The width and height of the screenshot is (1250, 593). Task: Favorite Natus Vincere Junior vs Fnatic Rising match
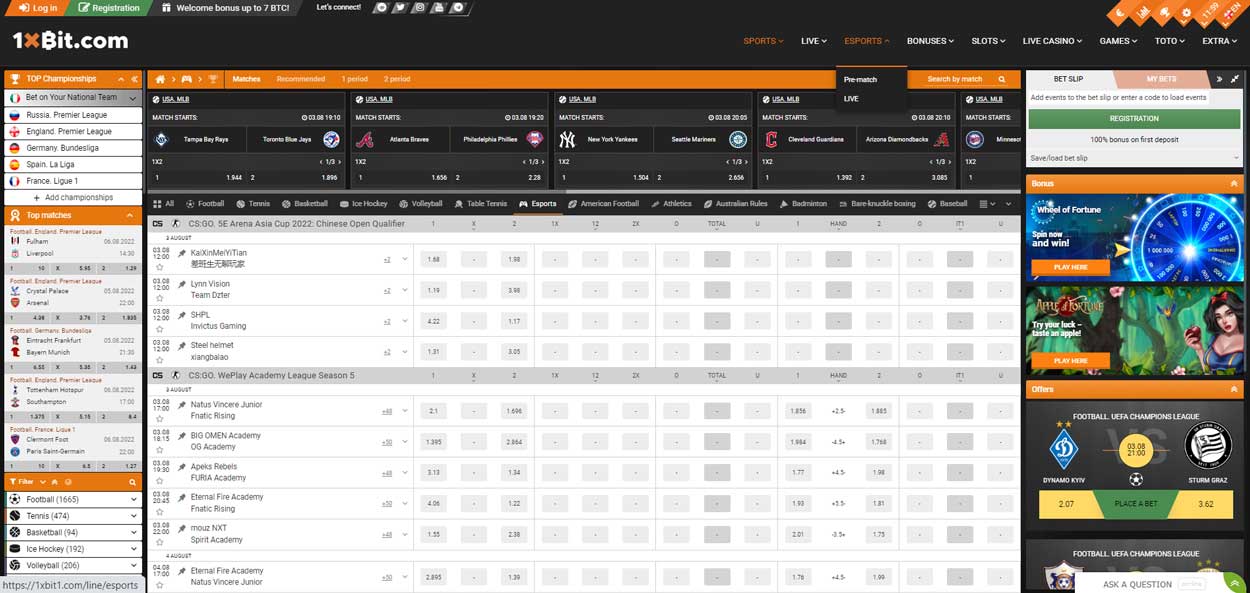coord(159,420)
